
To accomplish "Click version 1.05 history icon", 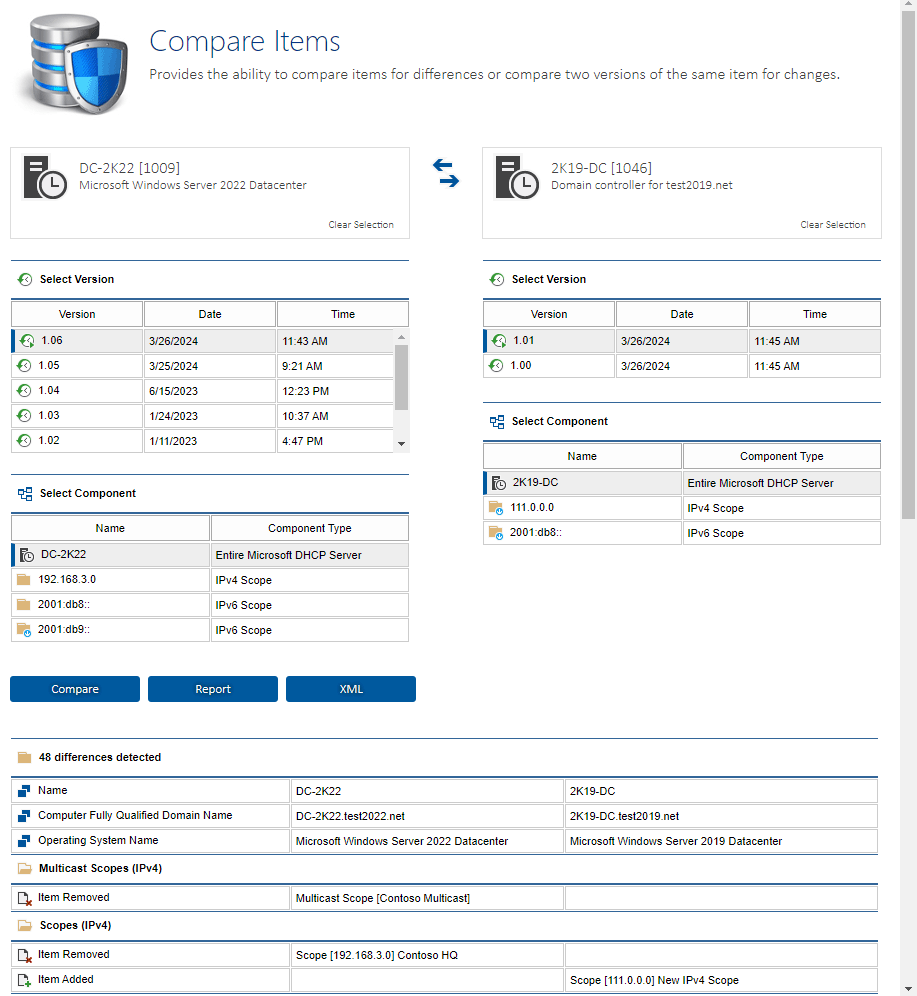I will (24, 366).
